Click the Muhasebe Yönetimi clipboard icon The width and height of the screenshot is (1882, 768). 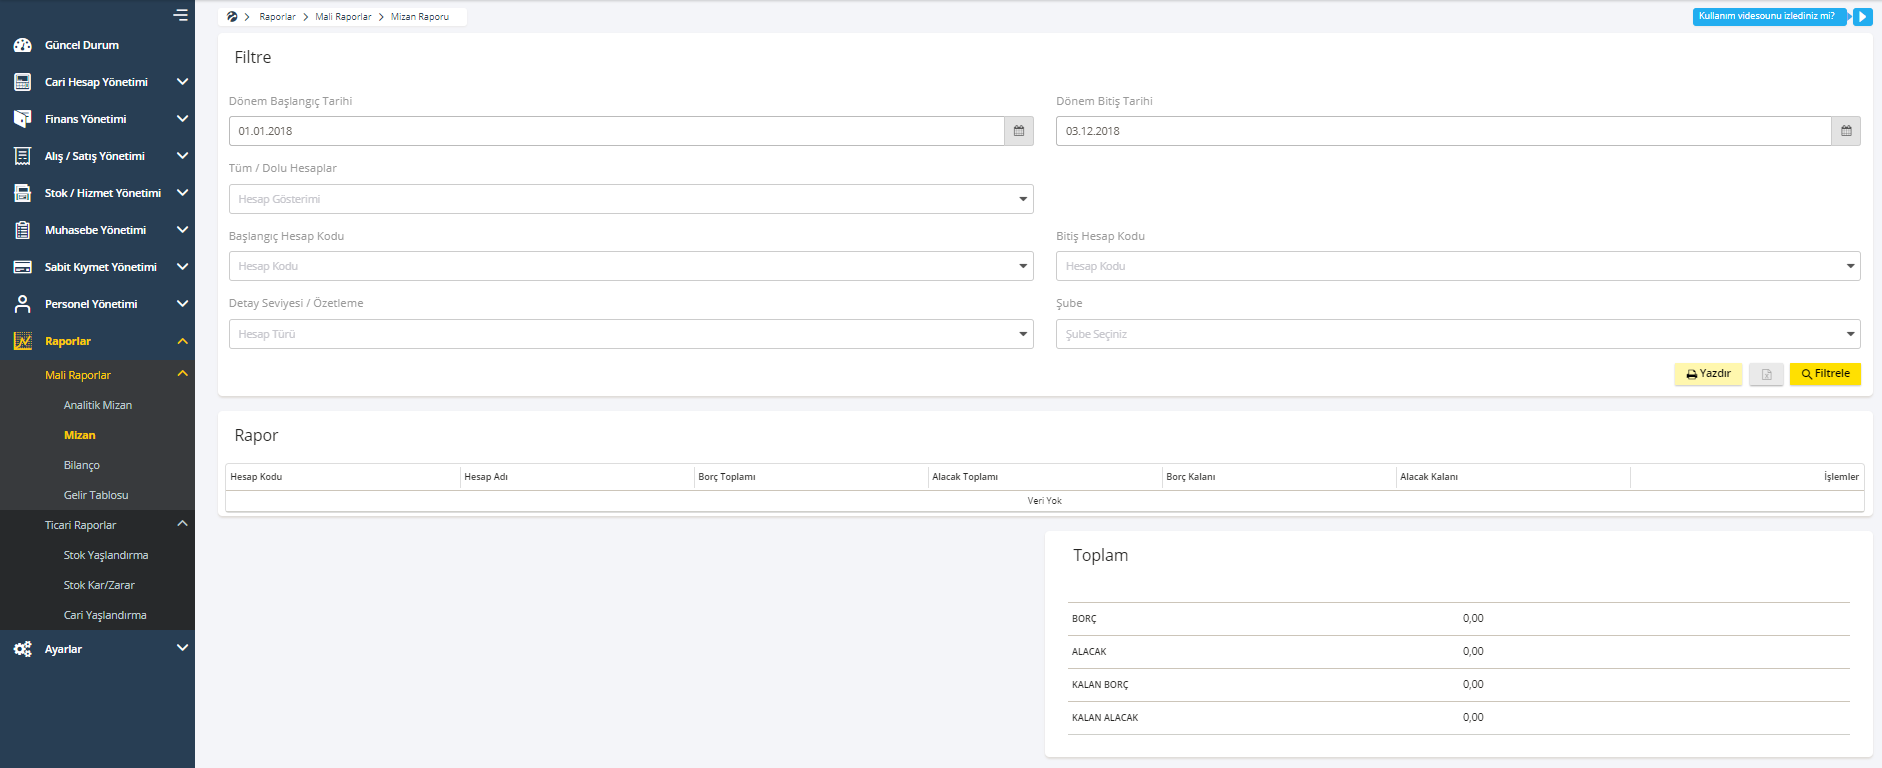(22, 230)
